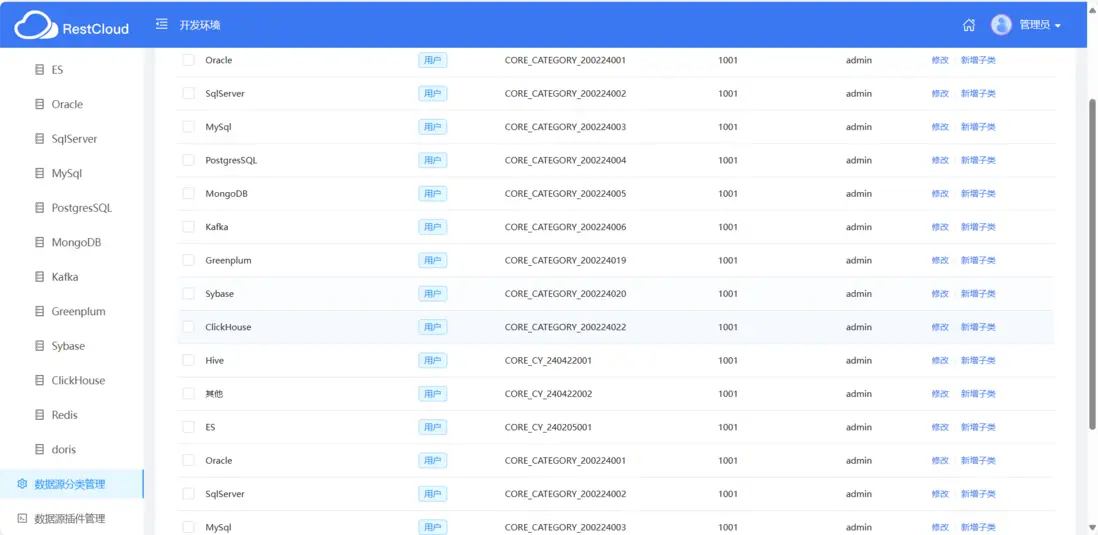Viewport: 1098px width, 535px height.
Task: Click the 开发环境 header label
Action: (200, 25)
